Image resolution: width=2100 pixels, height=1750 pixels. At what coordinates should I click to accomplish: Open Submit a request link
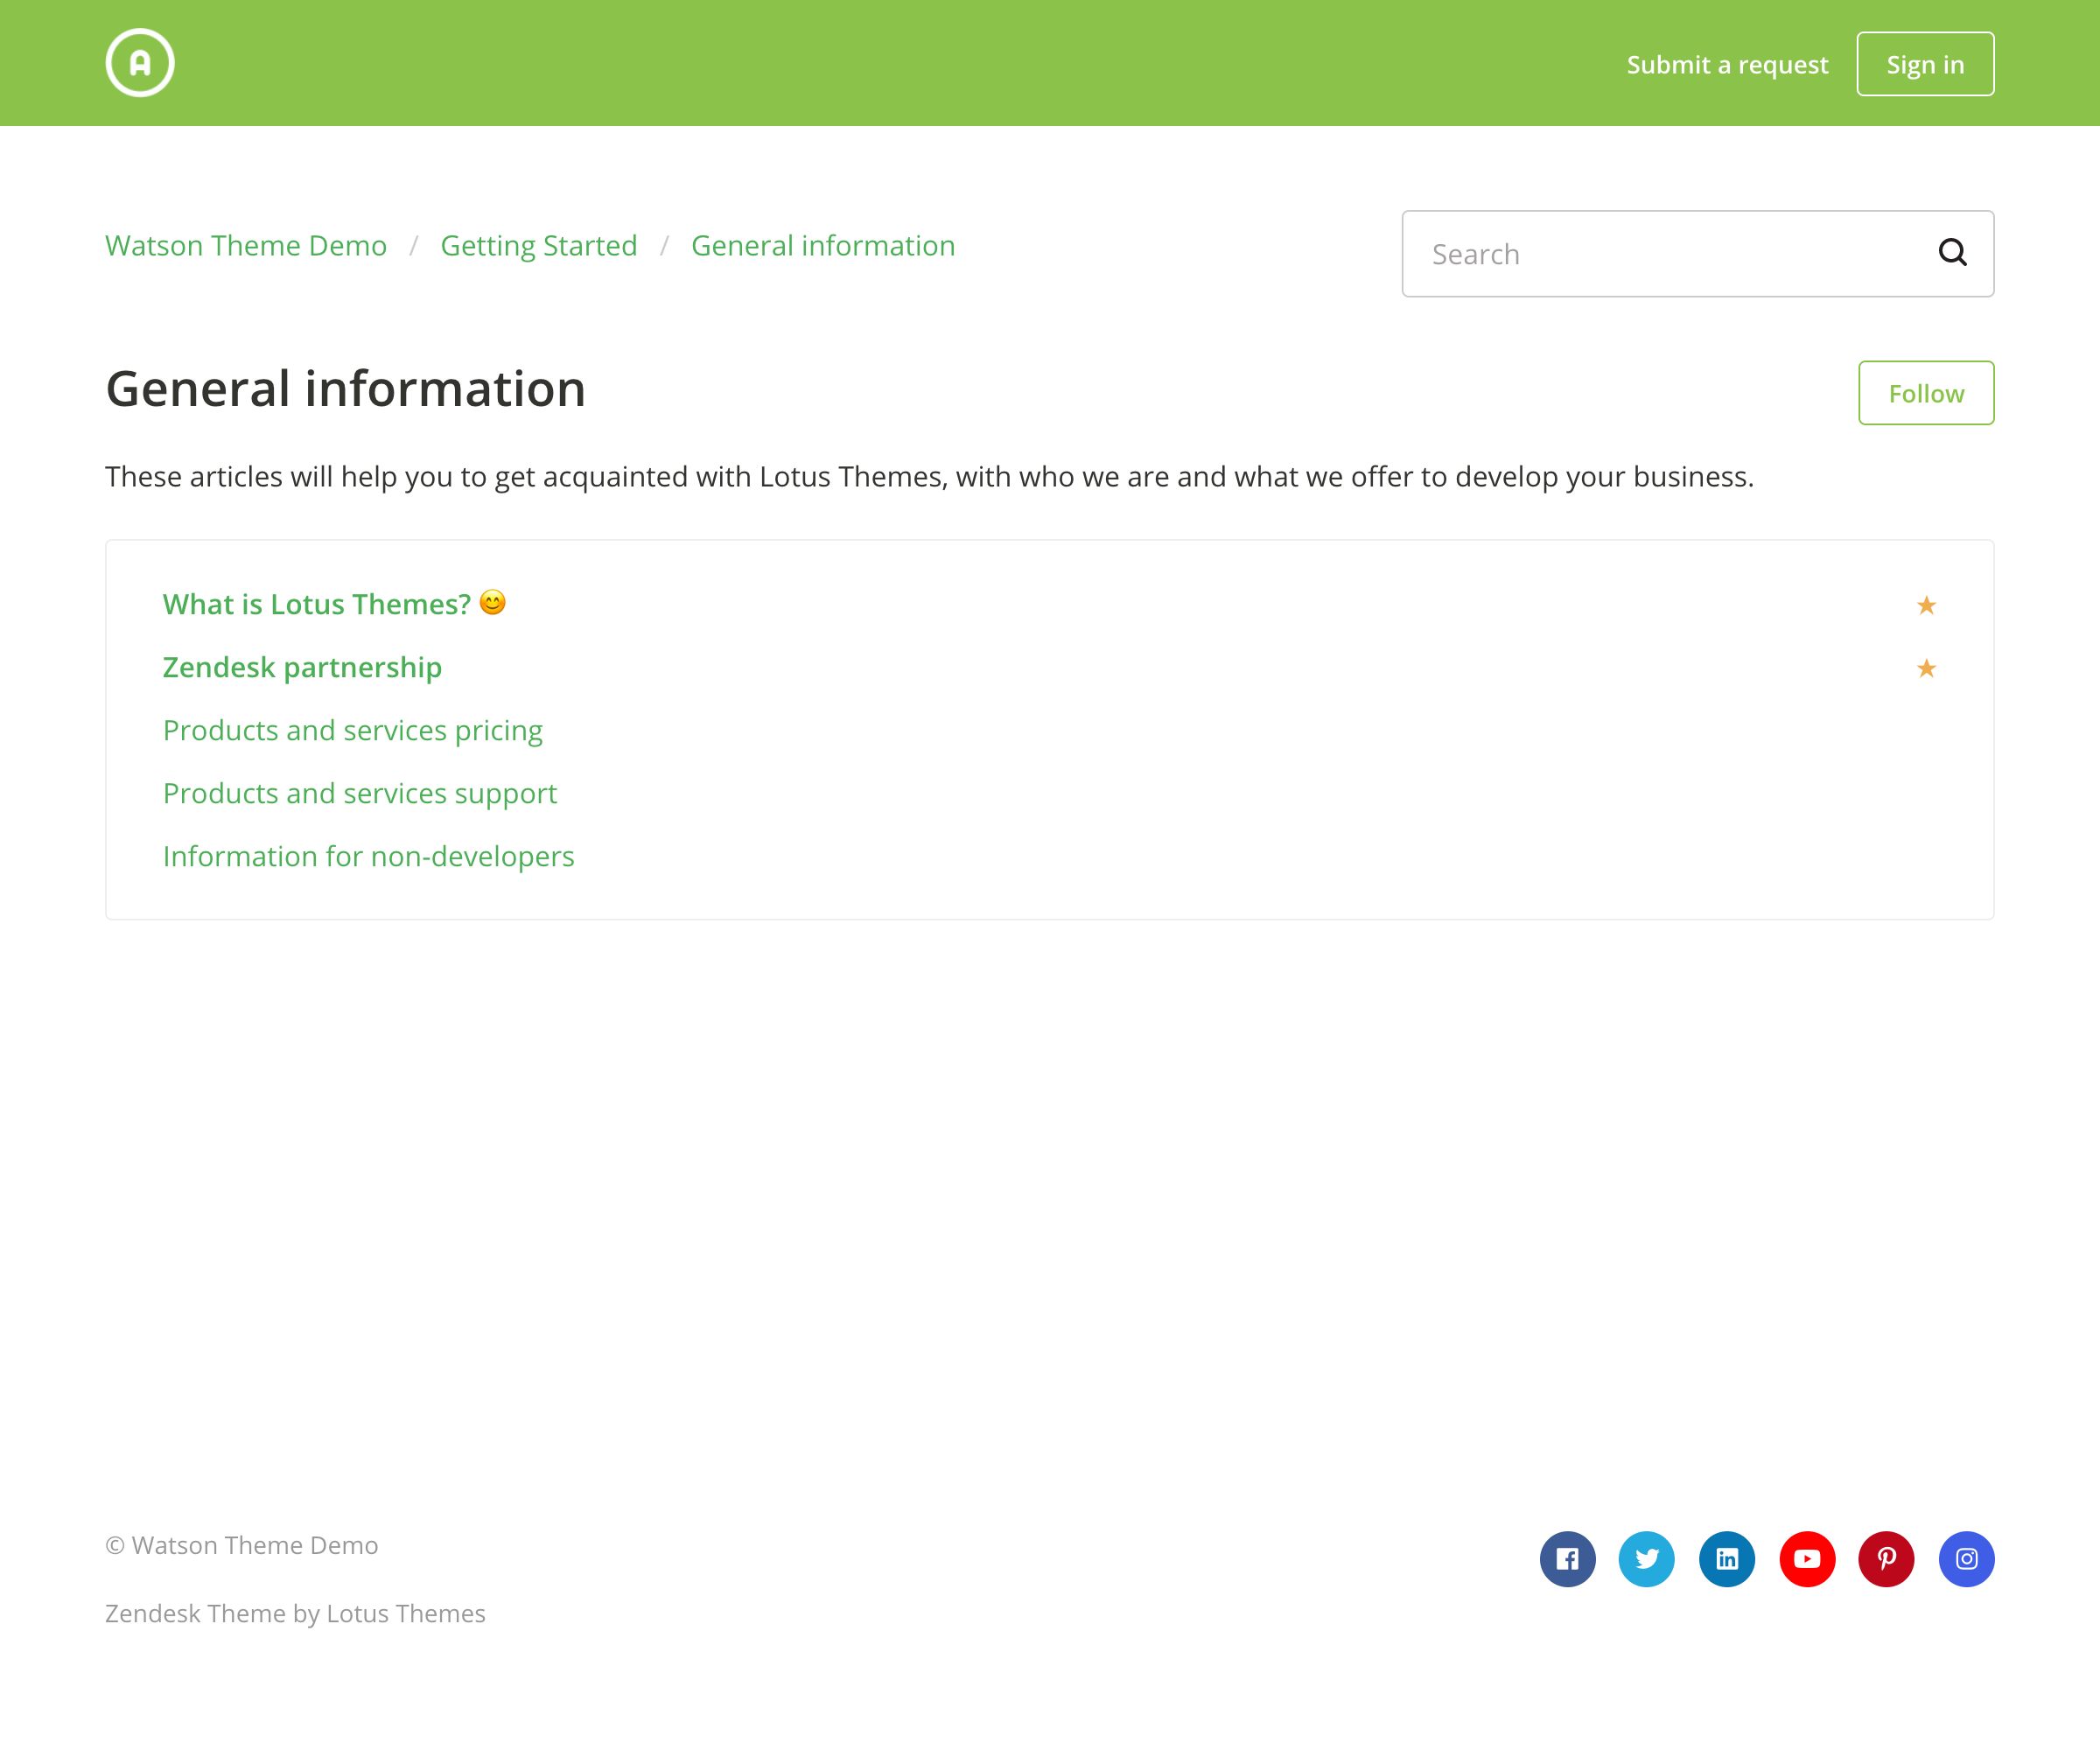(x=1727, y=65)
